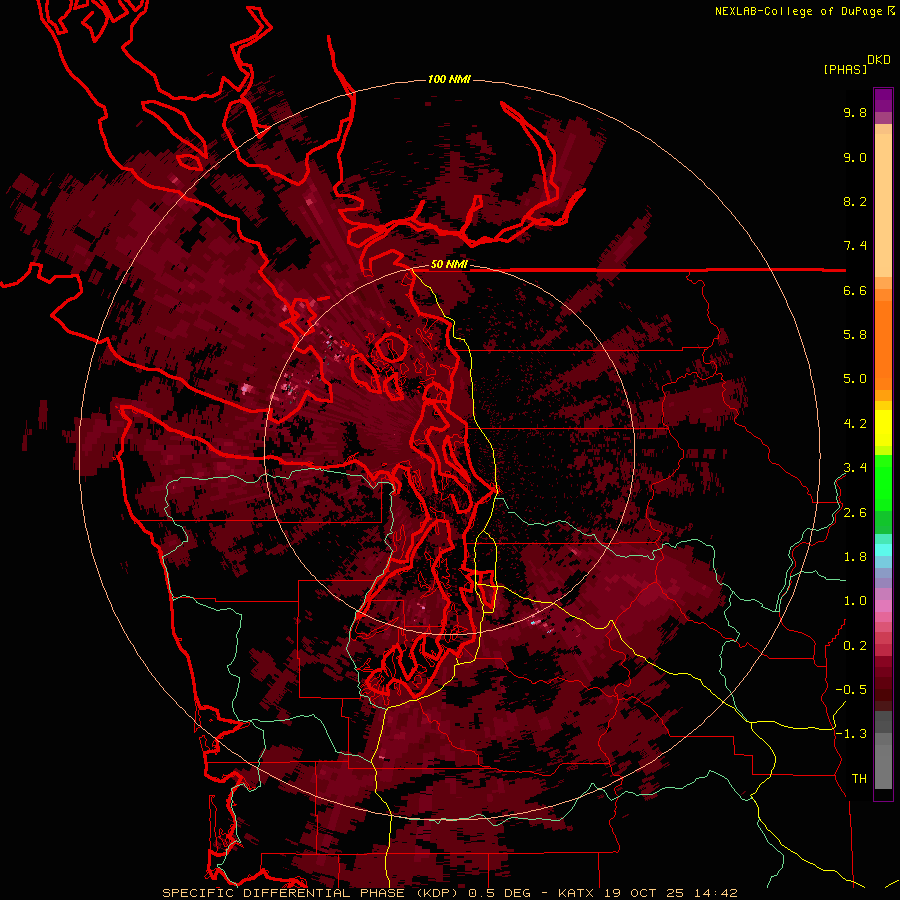
Task: Click the KATX station identifier
Action: [578, 893]
